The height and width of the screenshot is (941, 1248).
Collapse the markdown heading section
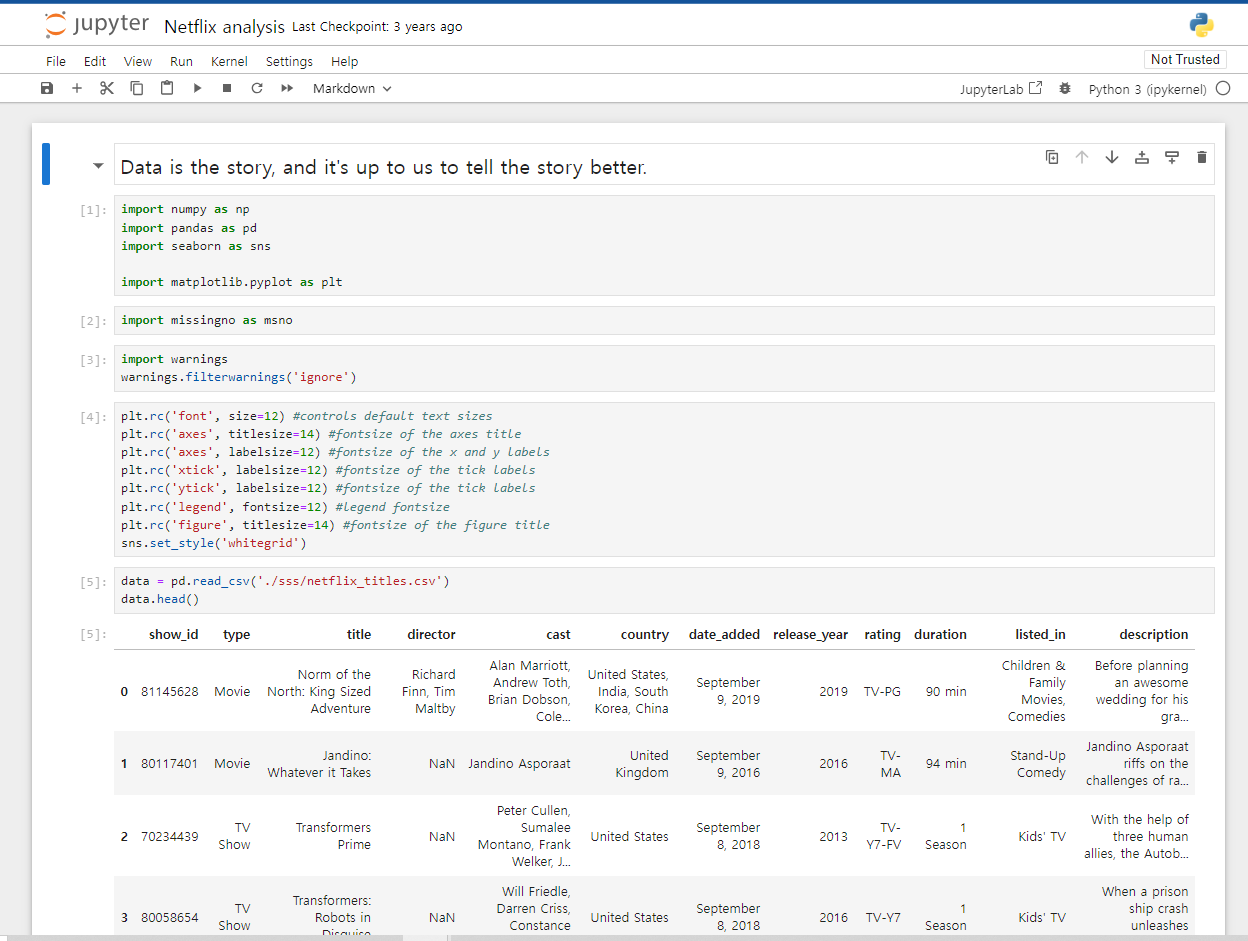click(x=98, y=166)
